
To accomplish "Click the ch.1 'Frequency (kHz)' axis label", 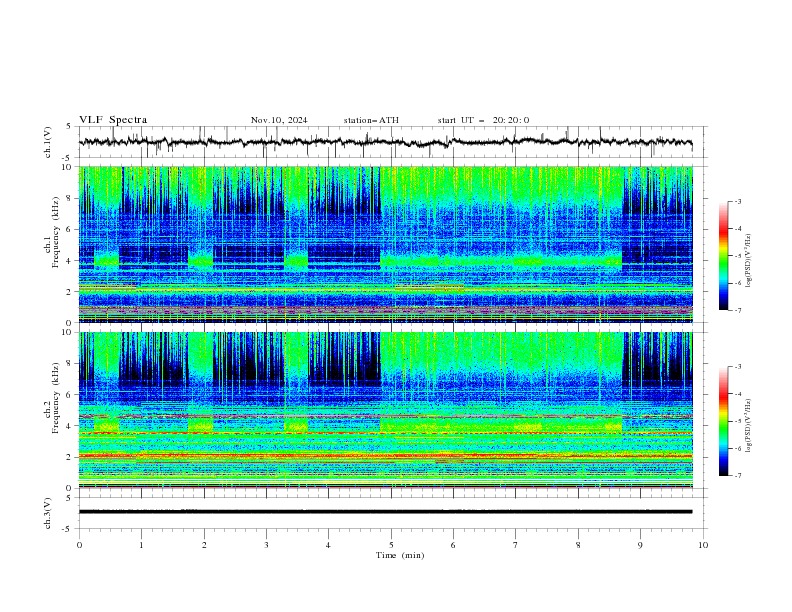I will click(56, 232).
